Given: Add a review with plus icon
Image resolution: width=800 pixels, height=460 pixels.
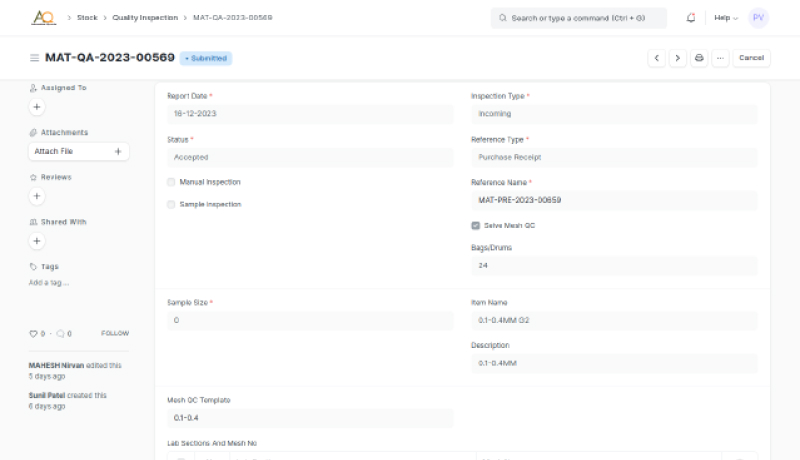Looking at the screenshot, I should [37, 196].
